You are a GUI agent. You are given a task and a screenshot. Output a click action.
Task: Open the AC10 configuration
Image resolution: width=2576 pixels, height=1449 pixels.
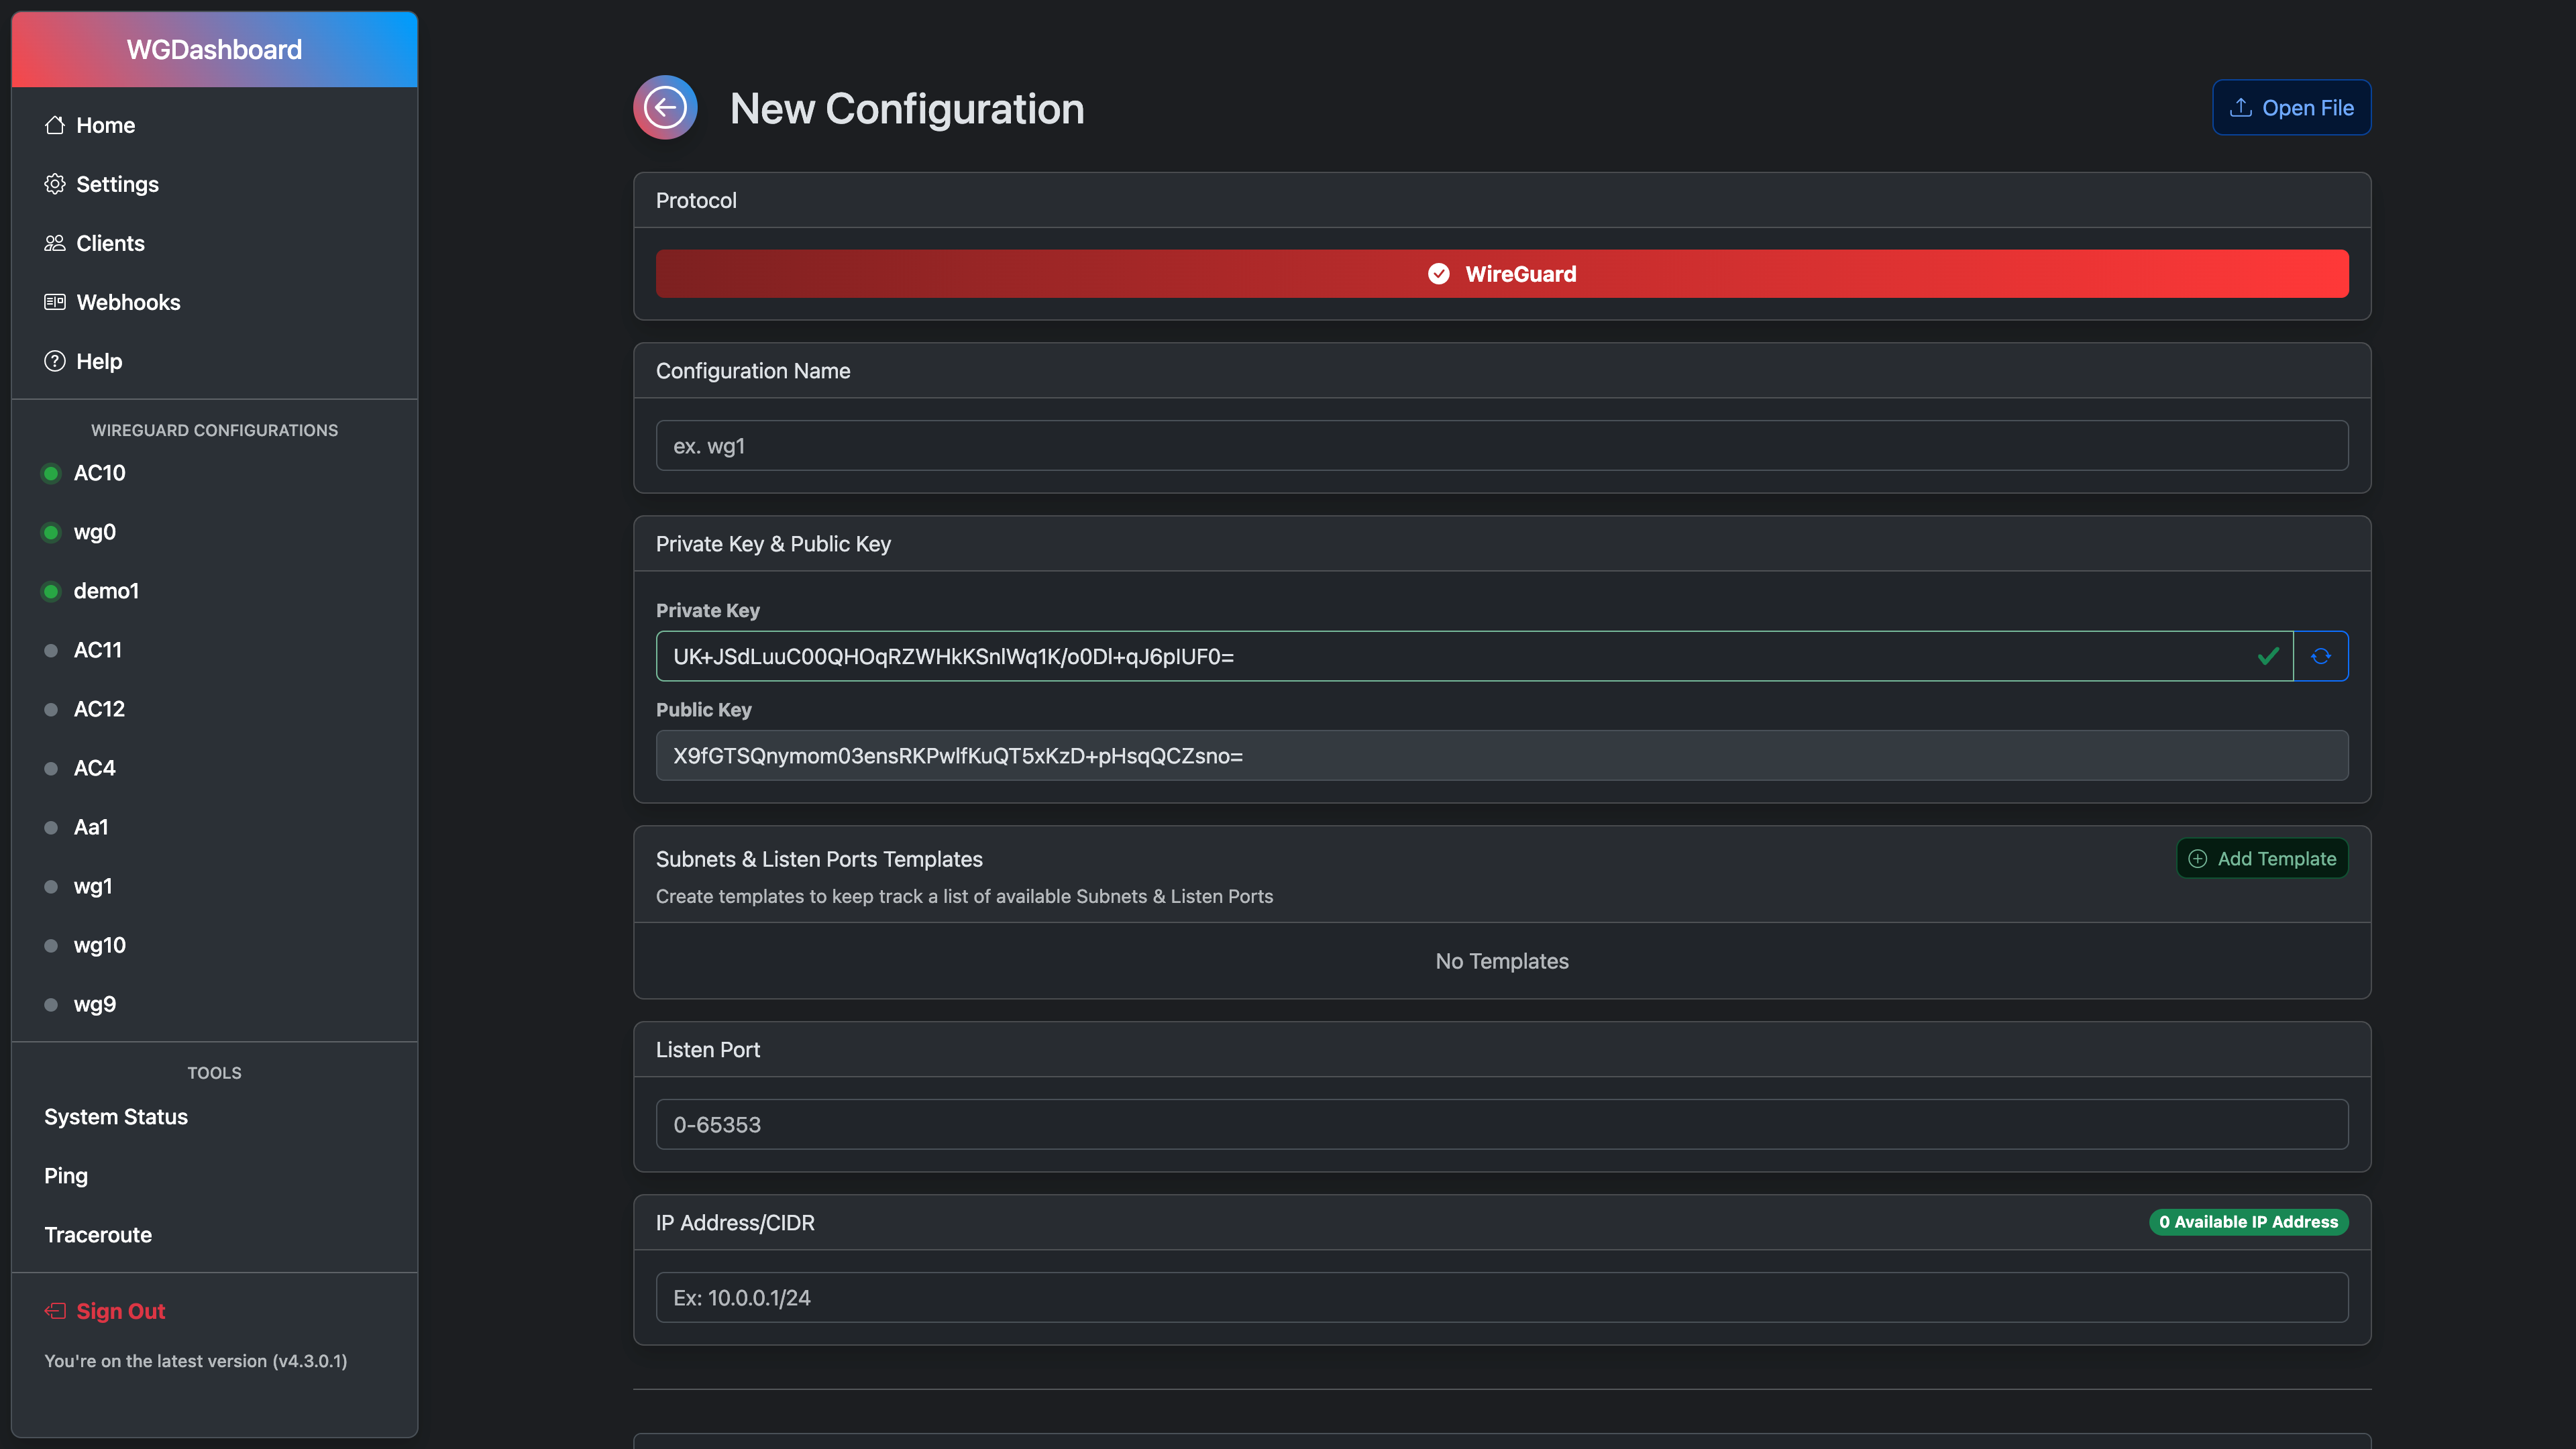[x=99, y=473]
